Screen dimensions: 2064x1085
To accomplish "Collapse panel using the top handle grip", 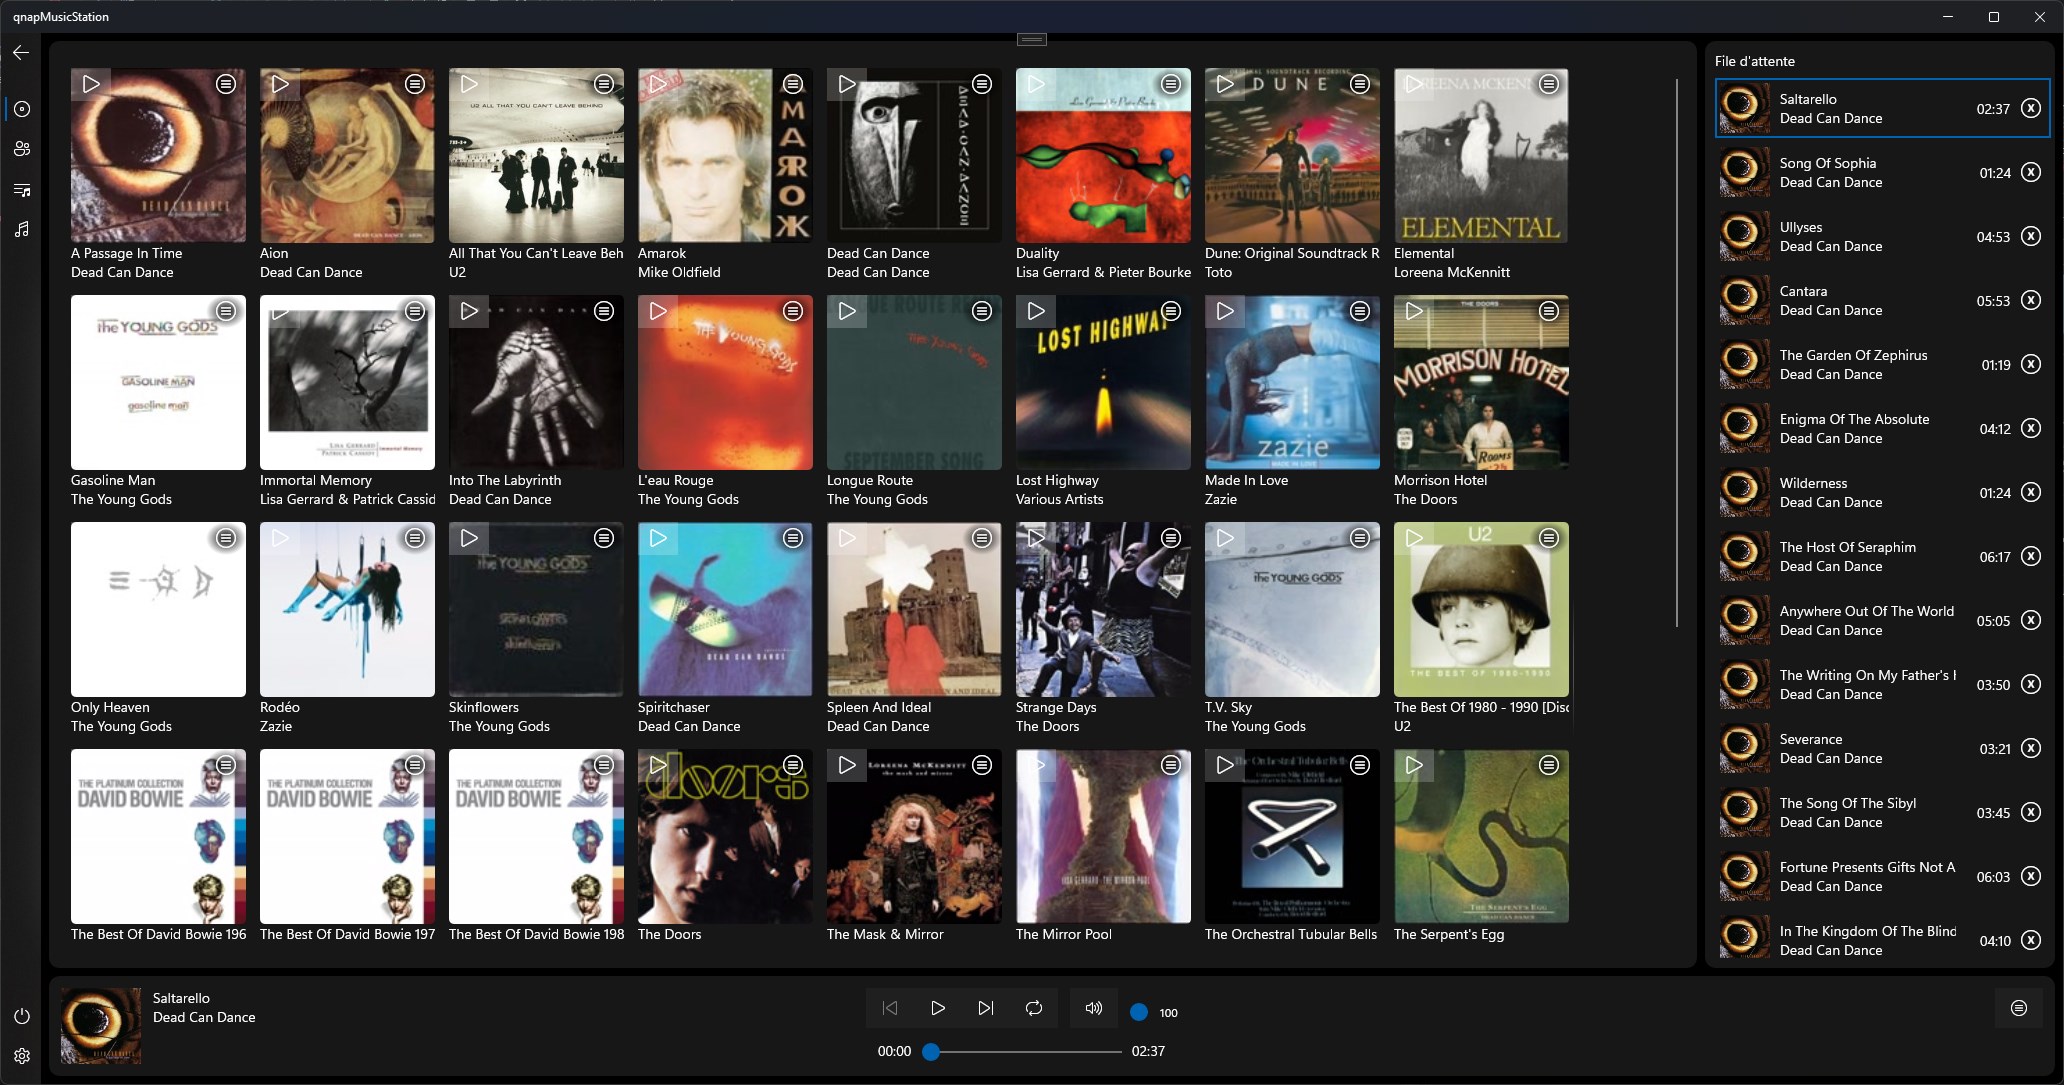I will (1031, 40).
